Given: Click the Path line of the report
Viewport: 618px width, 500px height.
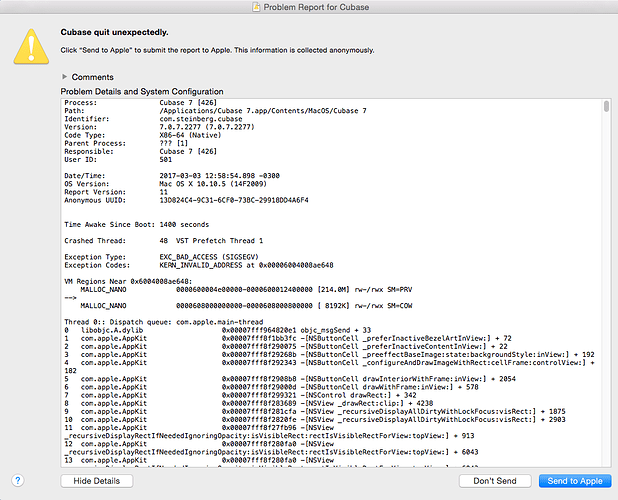Looking at the screenshot, I should (215, 111).
